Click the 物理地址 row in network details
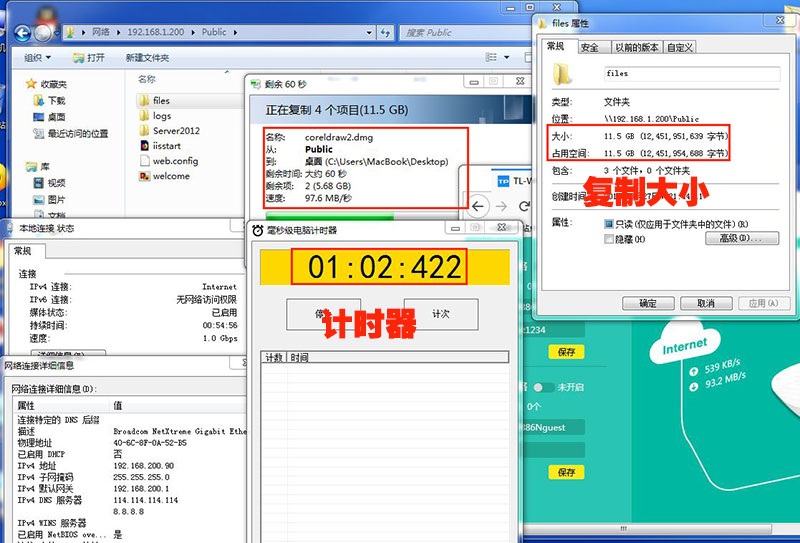The height and width of the screenshot is (543, 800). click(132, 442)
